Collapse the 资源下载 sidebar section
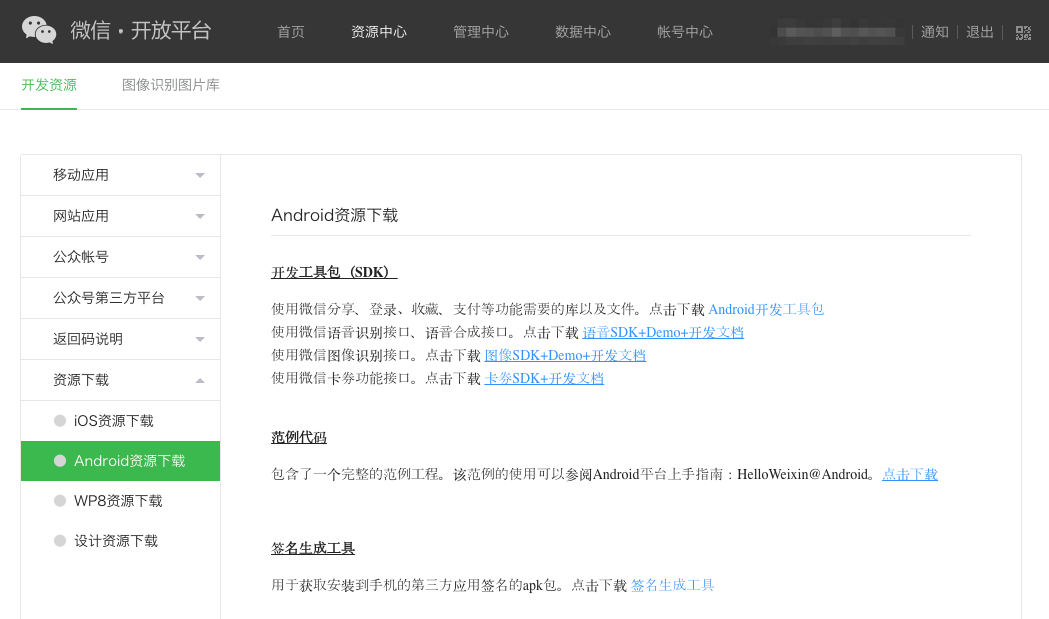The height and width of the screenshot is (619, 1049). pyautogui.click(x=120, y=379)
